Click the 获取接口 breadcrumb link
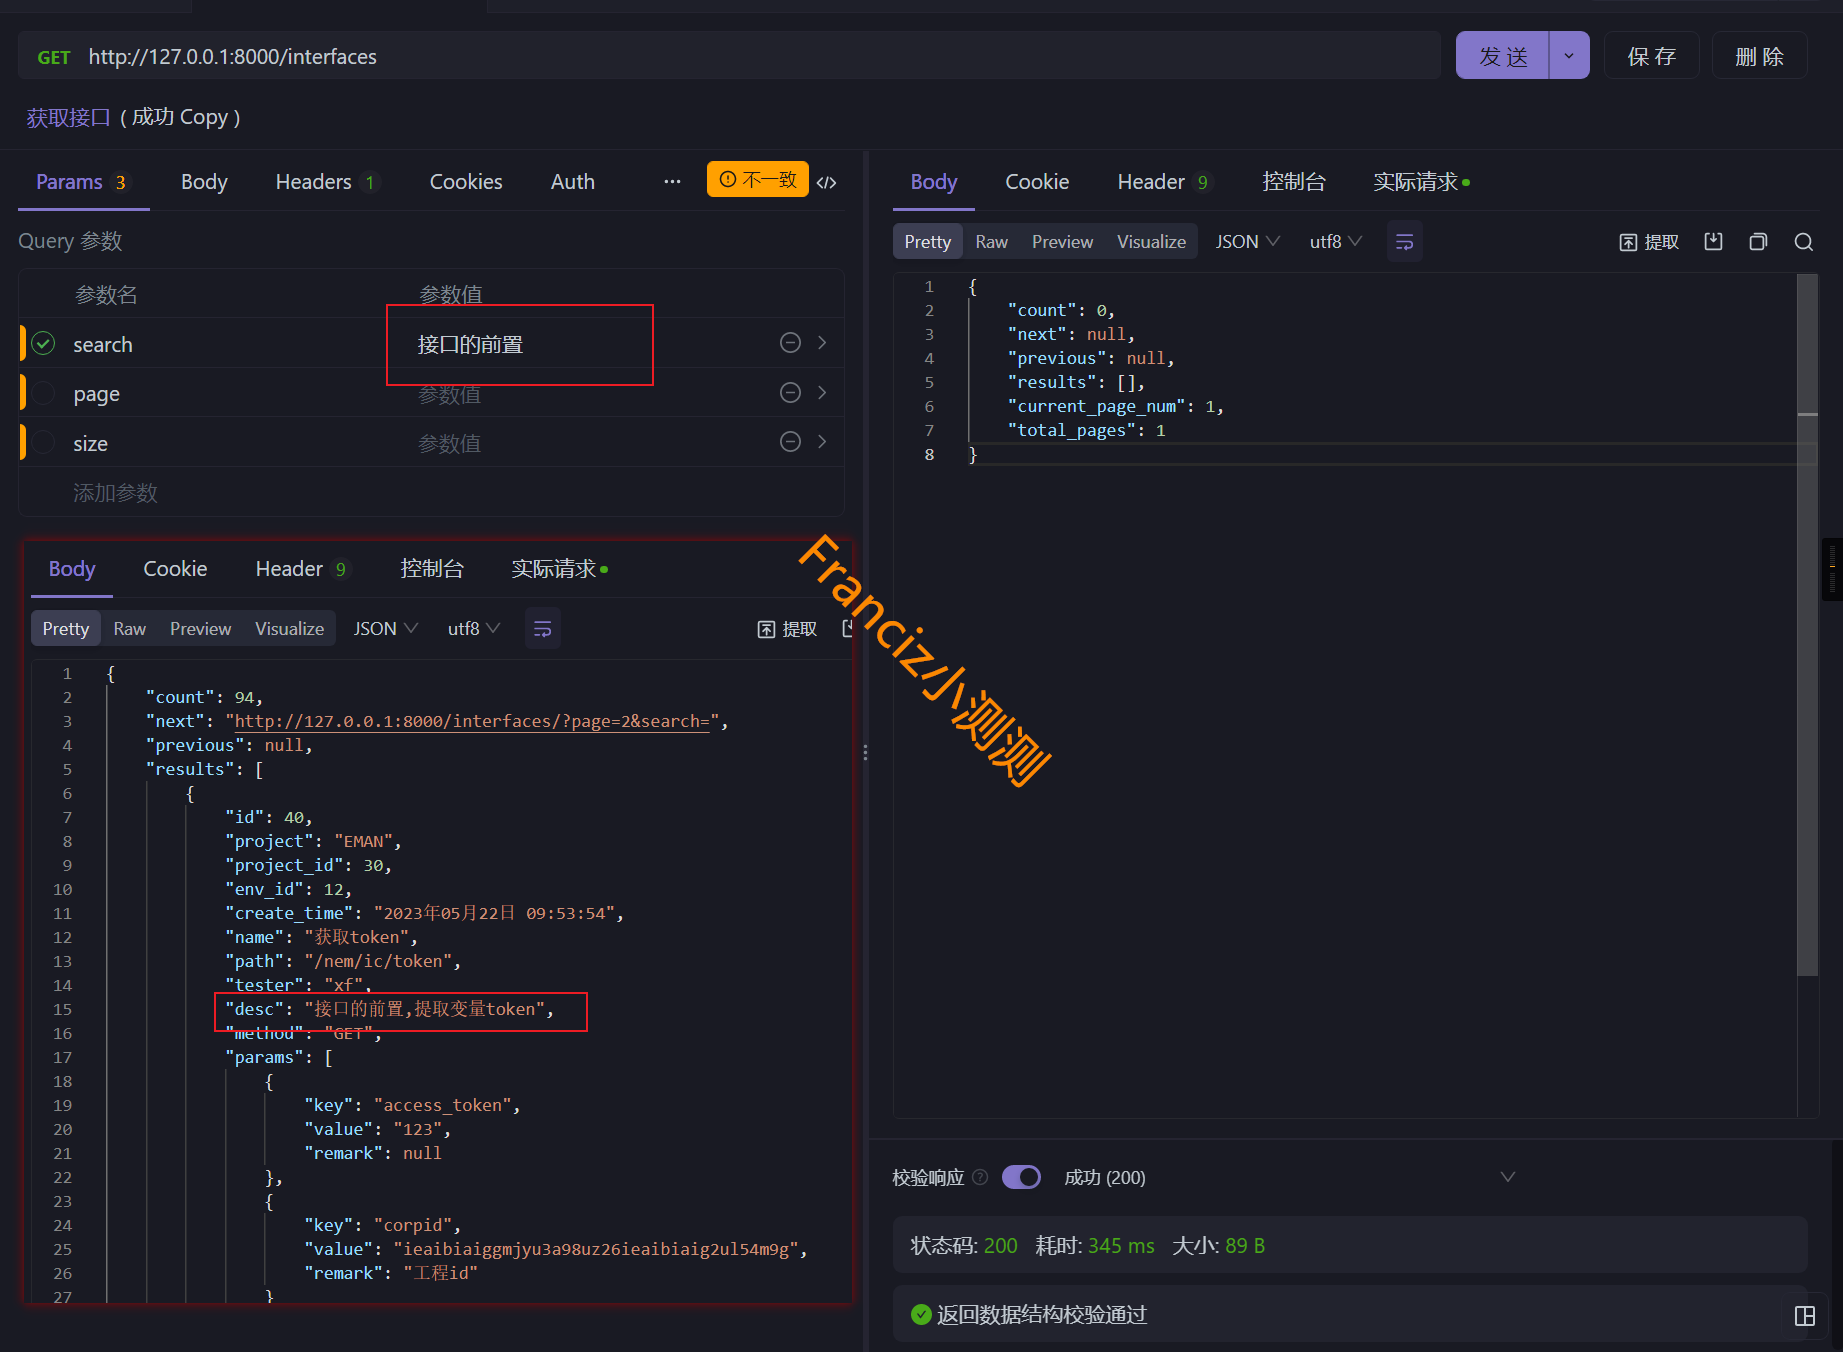Viewport: 1843px width, 1352px height. click(x=68, y=118)
